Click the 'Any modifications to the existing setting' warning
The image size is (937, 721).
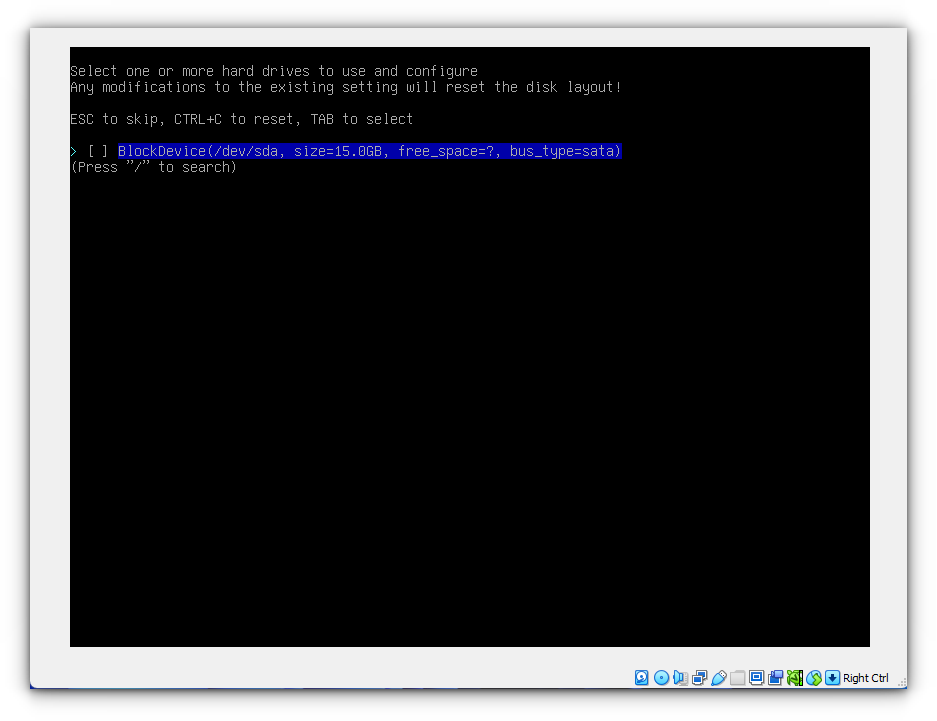[x=346, y=87]
